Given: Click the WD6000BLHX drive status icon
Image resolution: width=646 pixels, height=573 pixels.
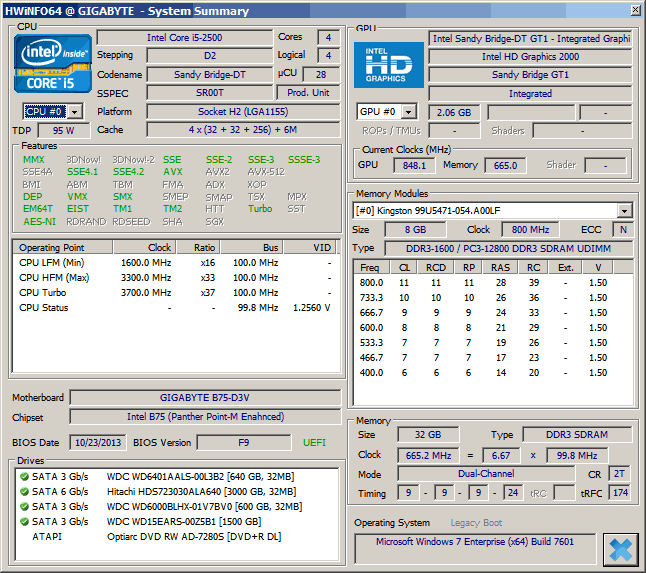Looking at the screenshot, I should (x=24, y=506).
